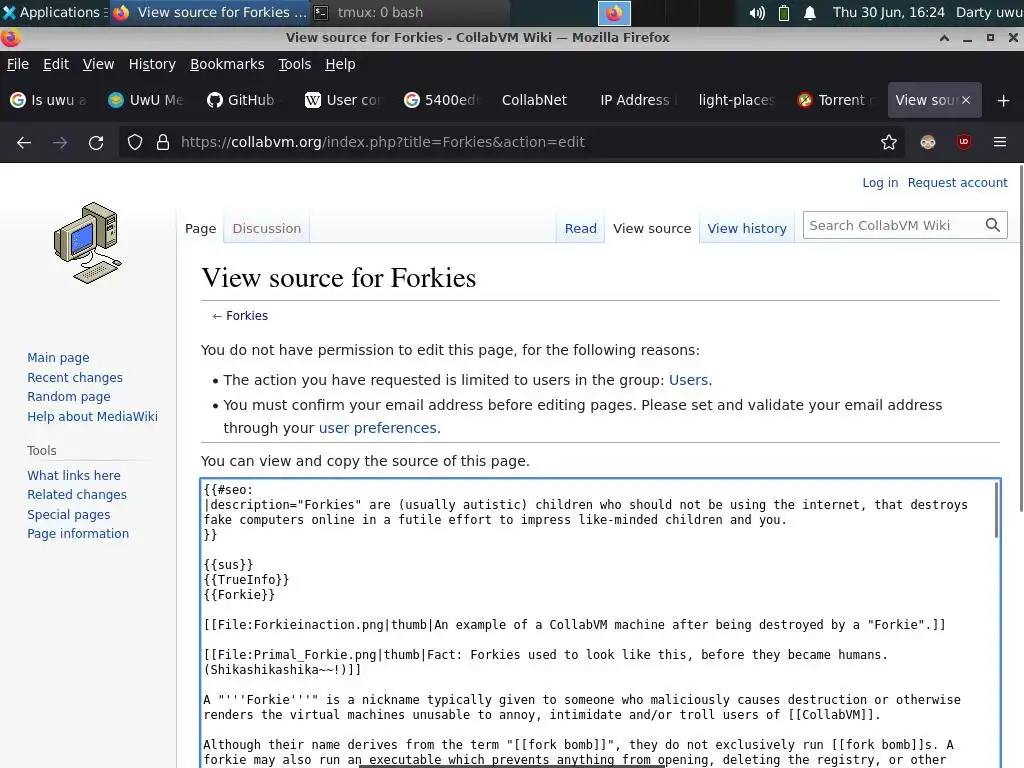The width and height of the screenshot is (1024, 768).
Task: Open the Firefox hamburger menu
Action: click(x=999, y=142)
